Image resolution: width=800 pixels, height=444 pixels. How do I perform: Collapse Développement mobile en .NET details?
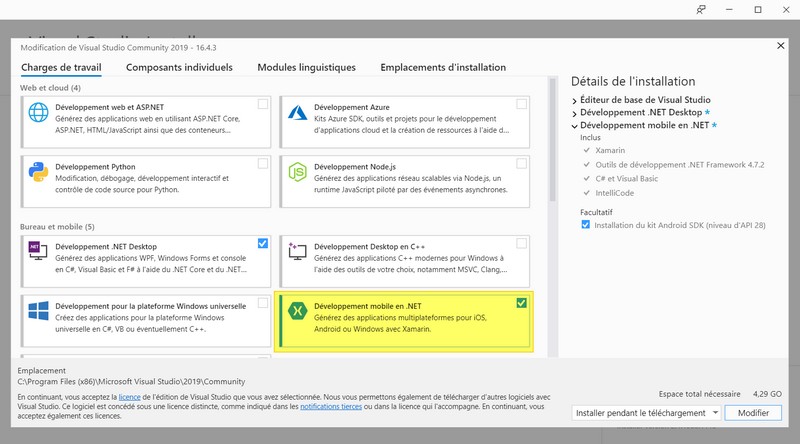coord(575,126)
